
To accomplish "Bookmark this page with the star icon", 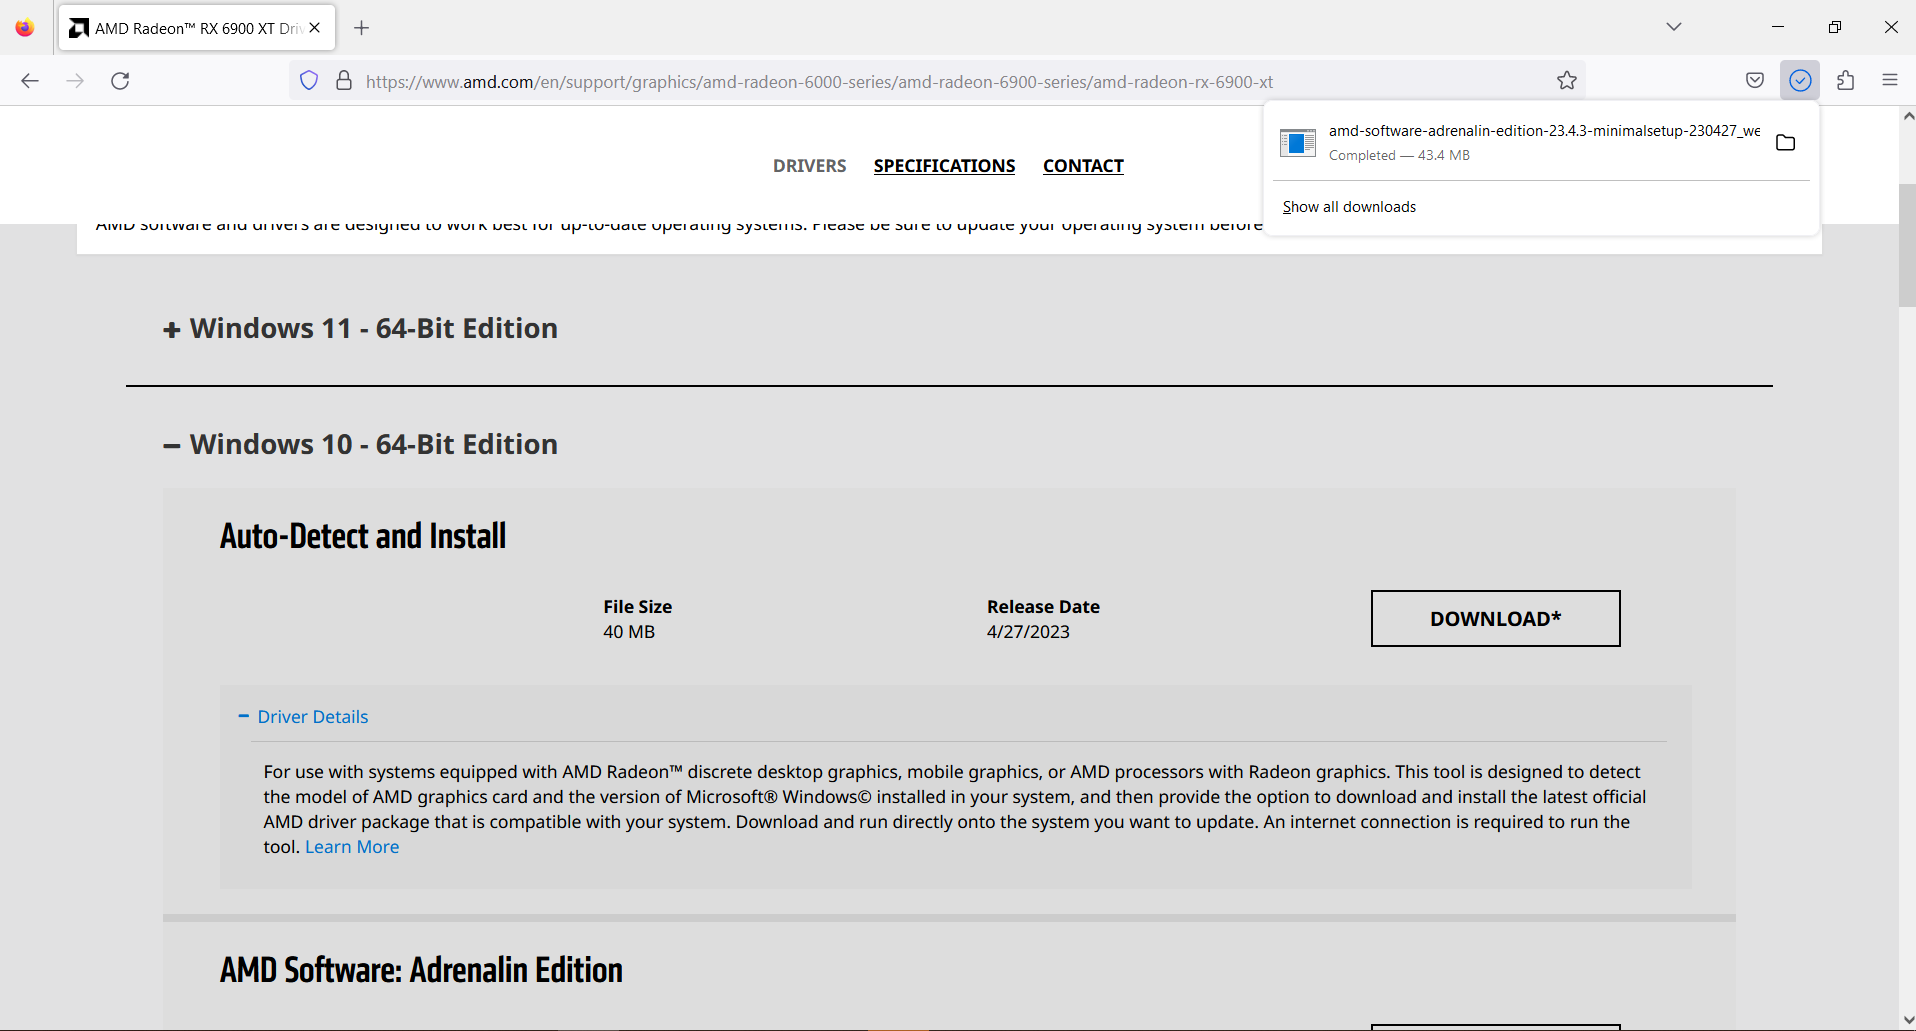I will 1566,80.
